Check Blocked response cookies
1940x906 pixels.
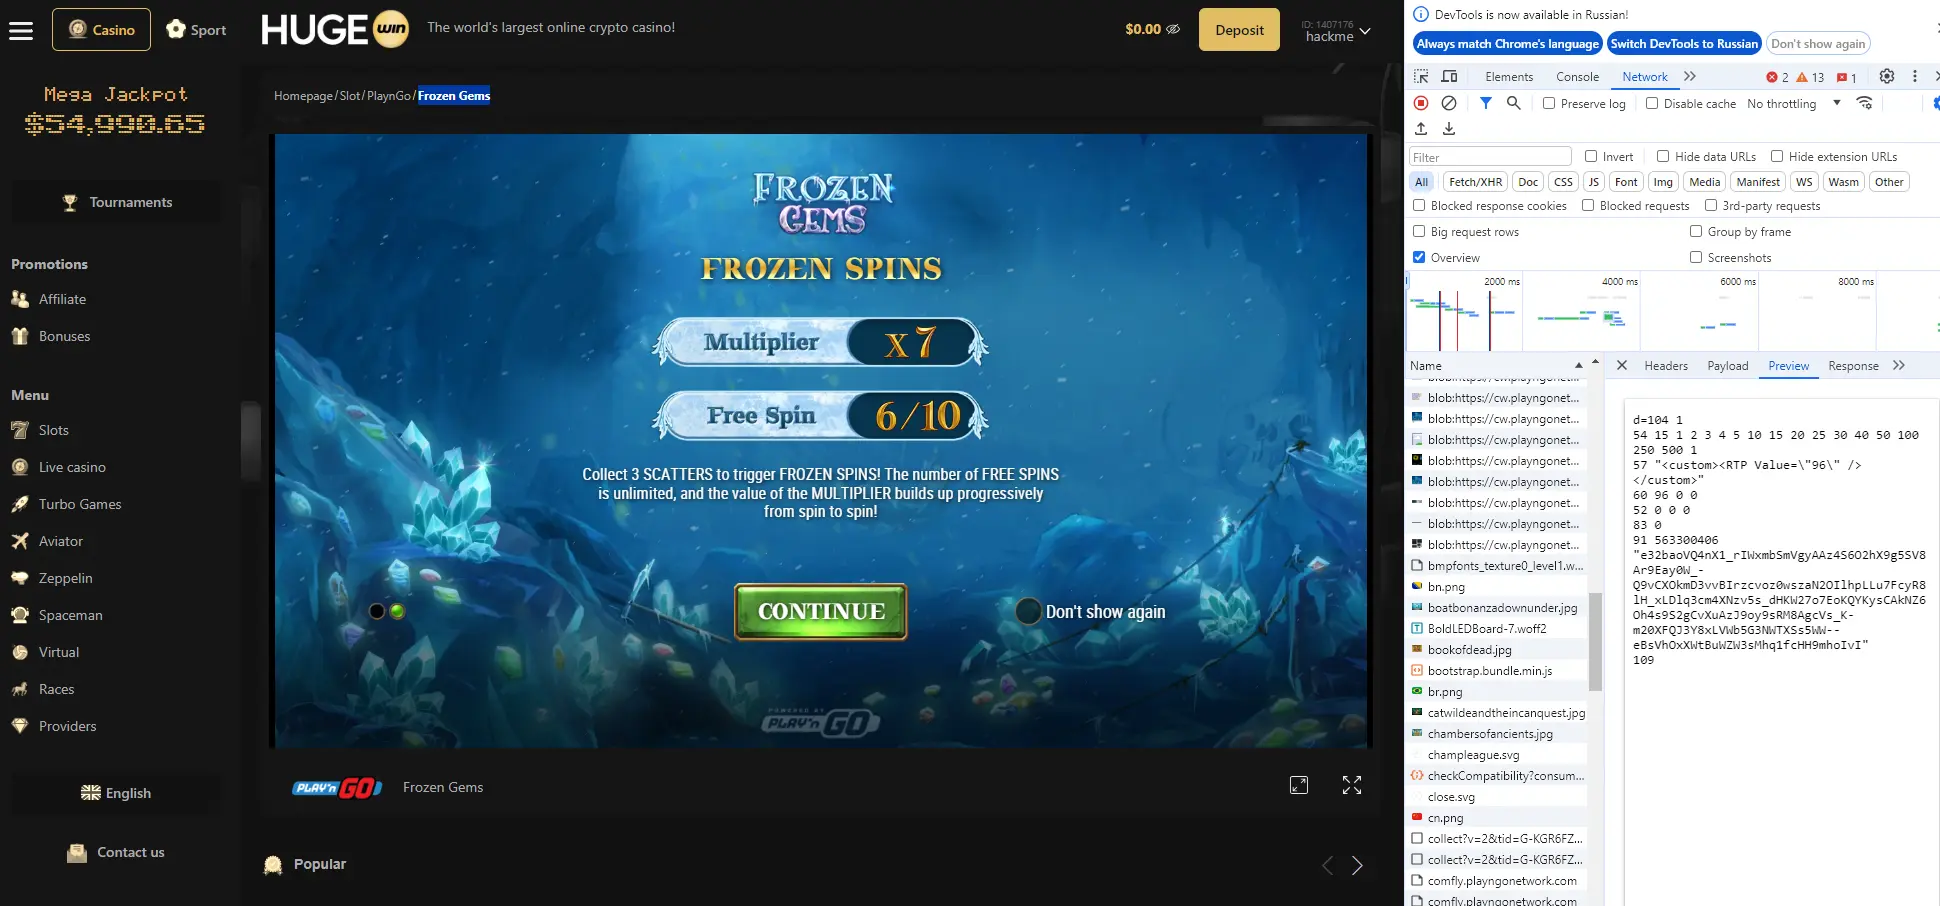coord(1419,205)
